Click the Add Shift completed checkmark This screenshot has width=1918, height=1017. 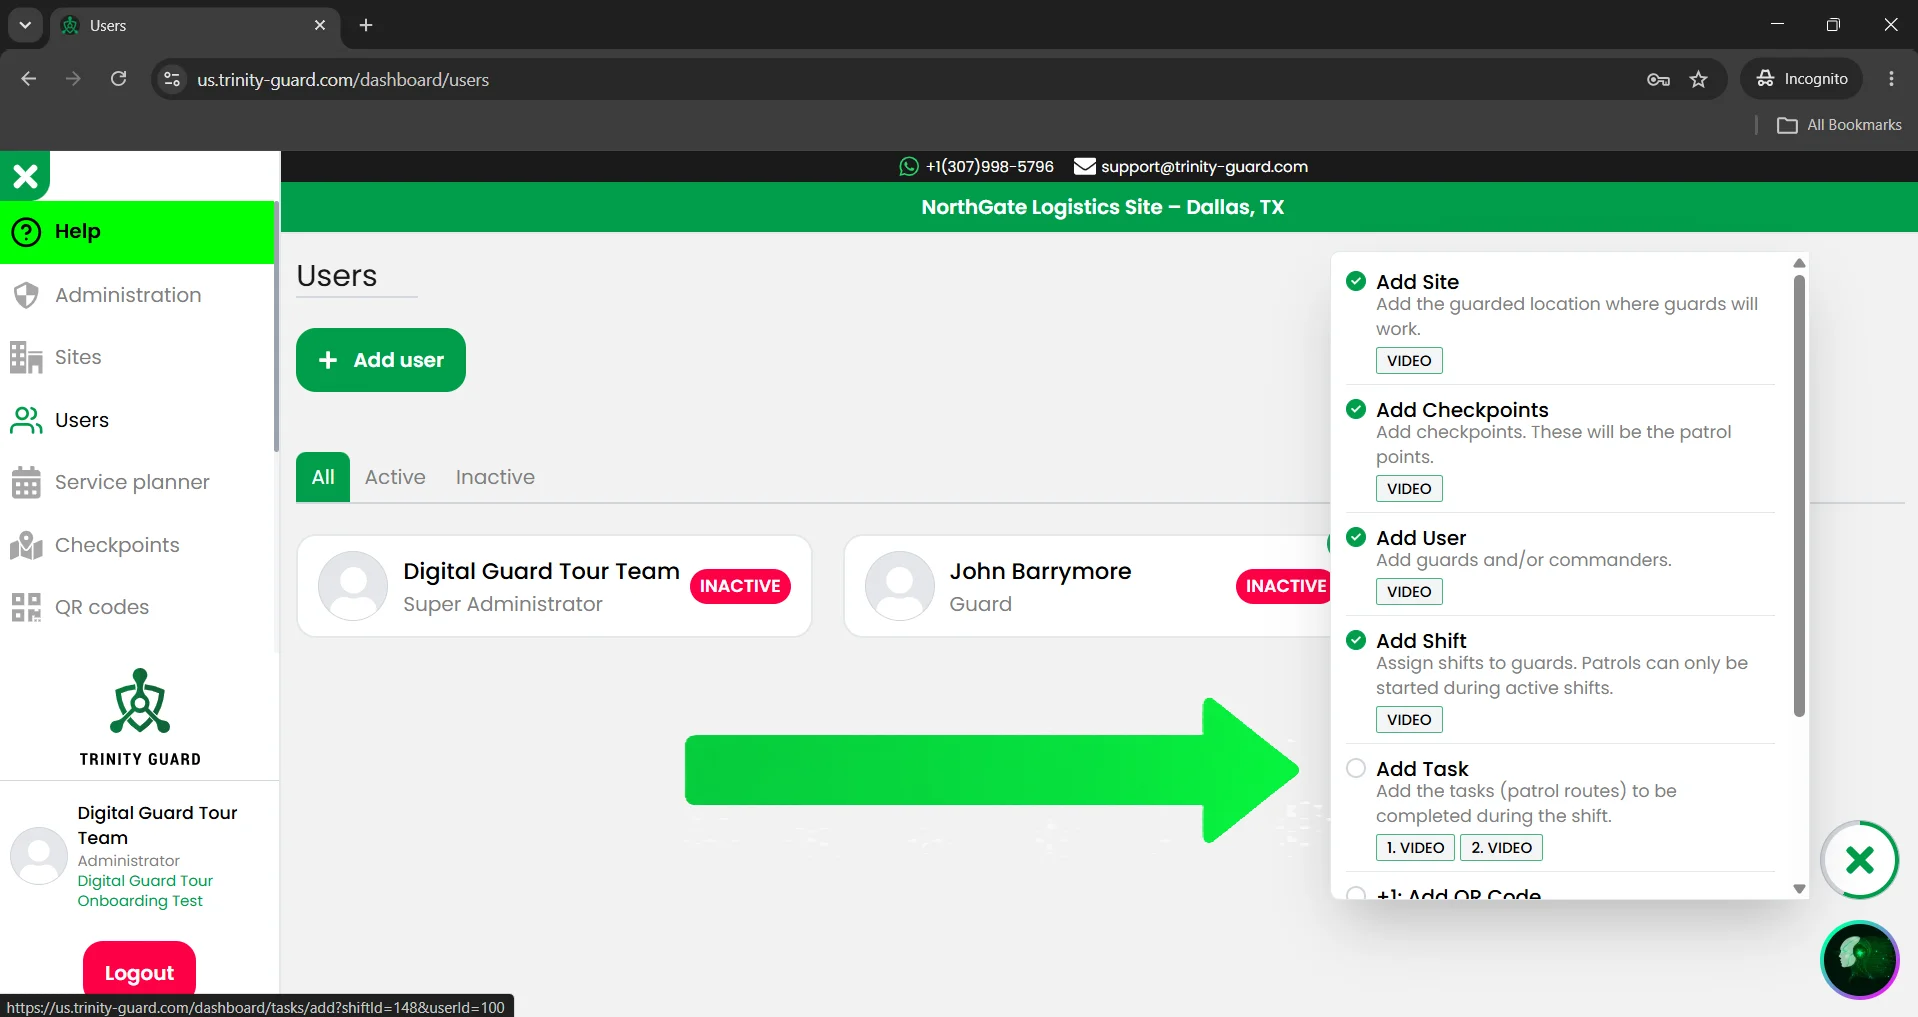point(1356,640)
